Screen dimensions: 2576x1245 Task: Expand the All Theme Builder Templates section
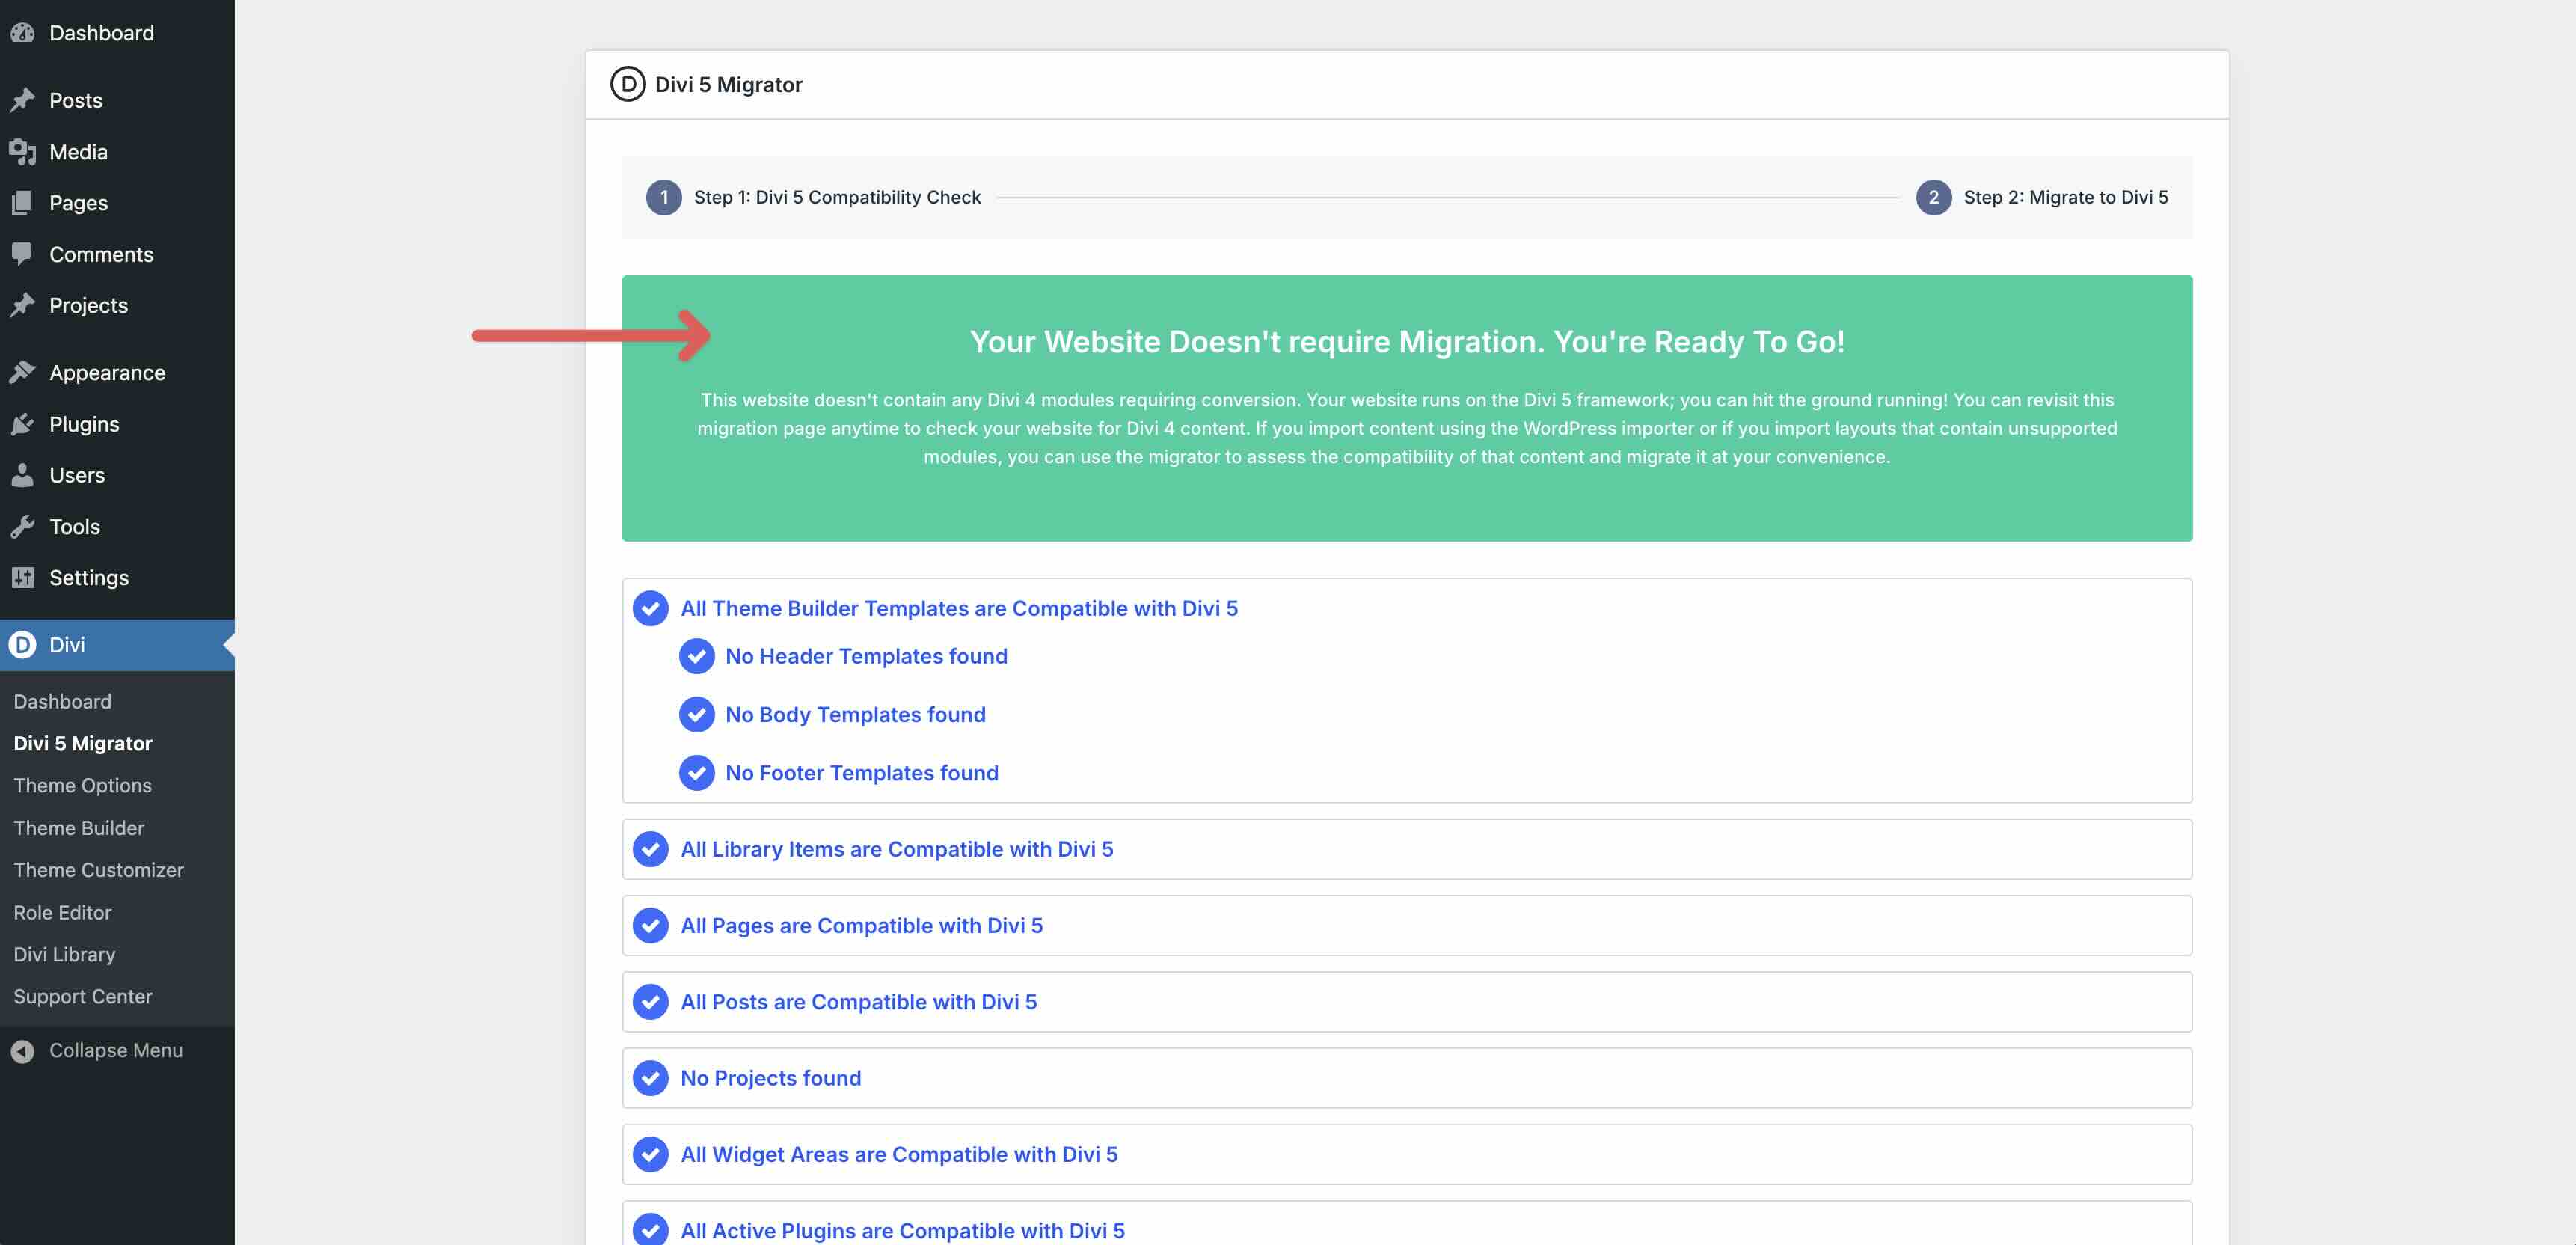(x=959, y=608)
